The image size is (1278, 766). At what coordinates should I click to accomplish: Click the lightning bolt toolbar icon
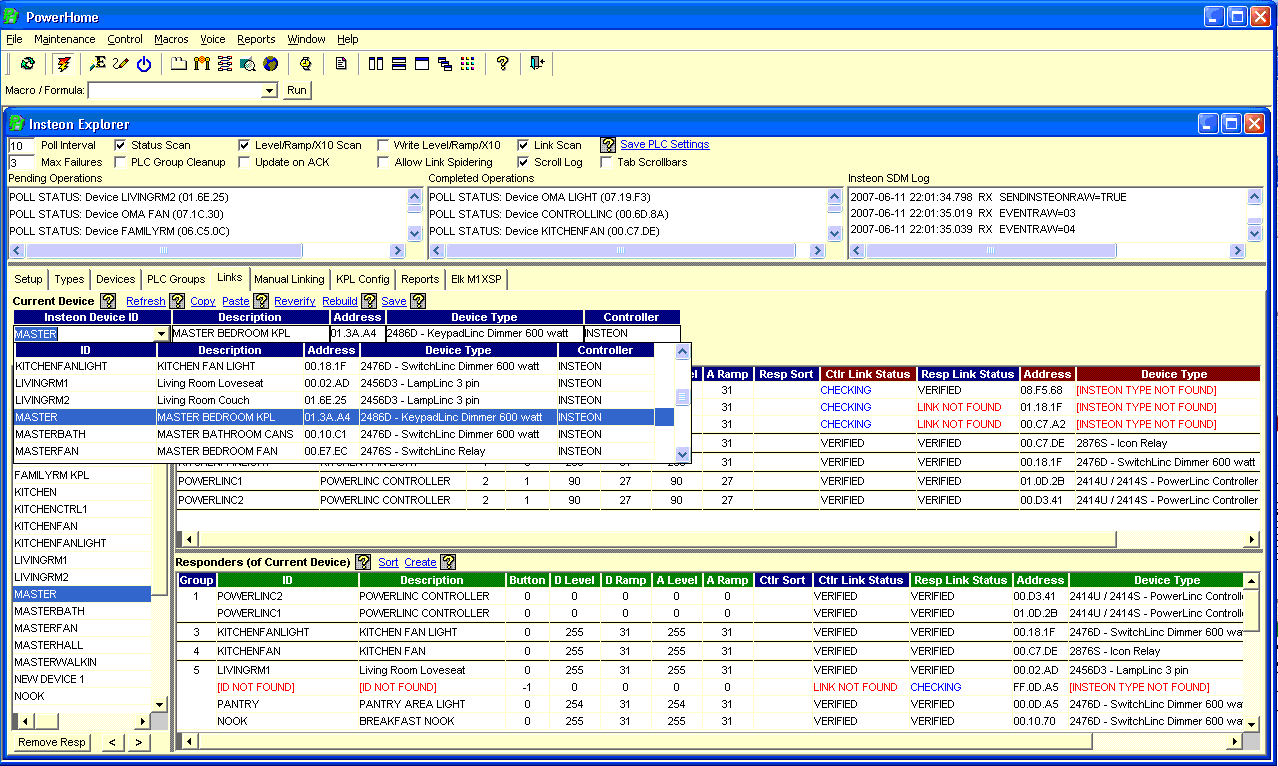click(64, 64)
